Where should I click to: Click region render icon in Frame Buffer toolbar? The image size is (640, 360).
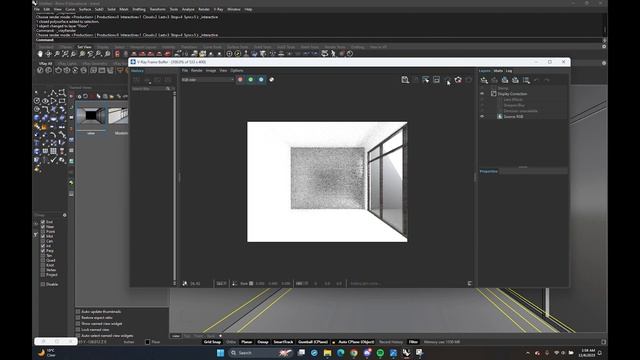[436, 80]
